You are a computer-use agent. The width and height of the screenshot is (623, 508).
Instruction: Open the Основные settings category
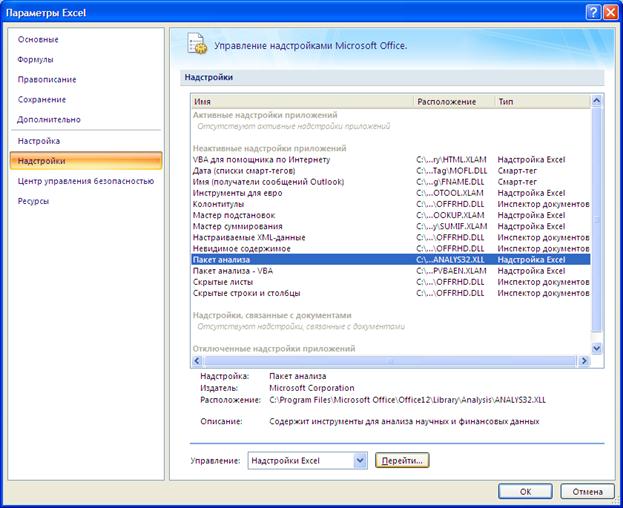(x=38, y=39)
